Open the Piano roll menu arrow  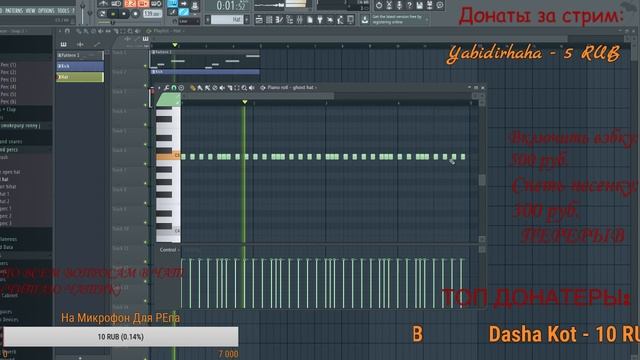pos(159,88)
